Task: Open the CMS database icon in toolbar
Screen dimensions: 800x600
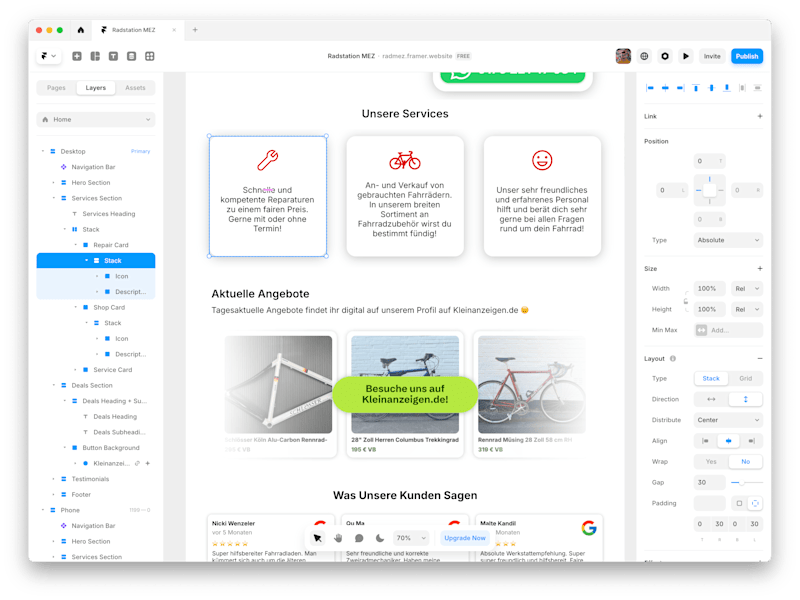Action: (132, 56)
